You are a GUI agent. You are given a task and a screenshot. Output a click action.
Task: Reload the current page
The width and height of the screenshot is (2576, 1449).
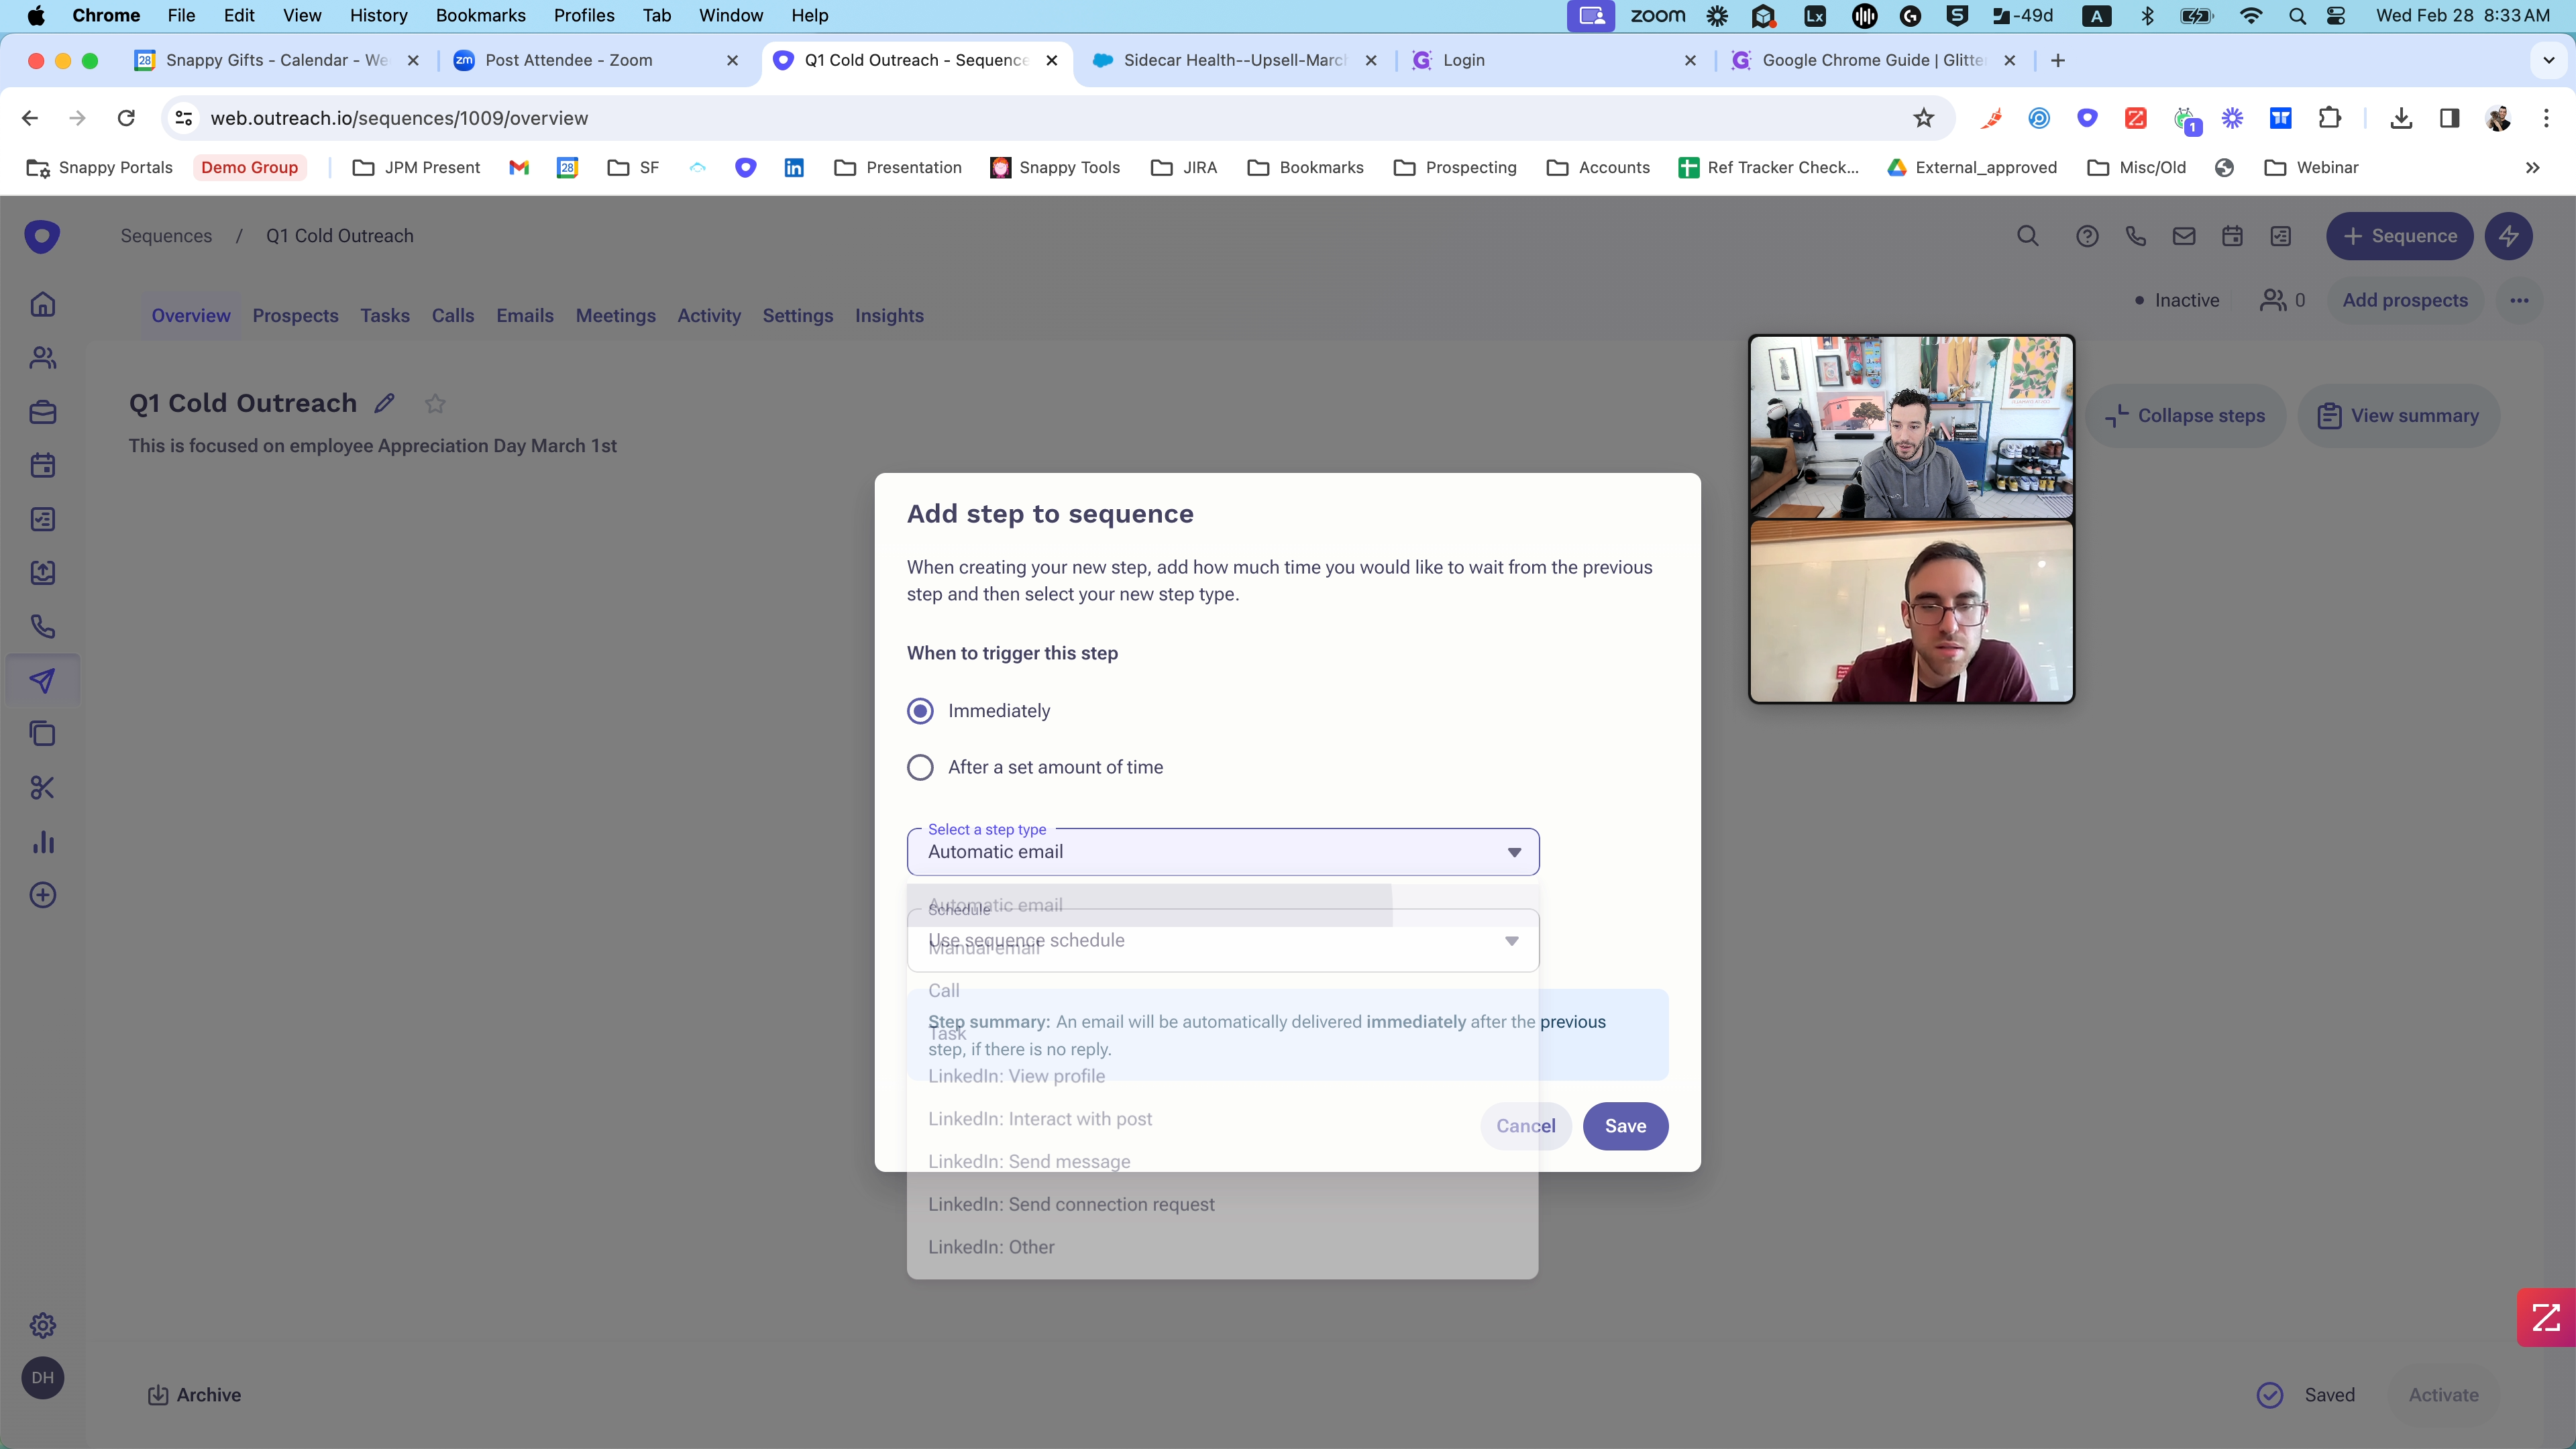coord(126,118)
